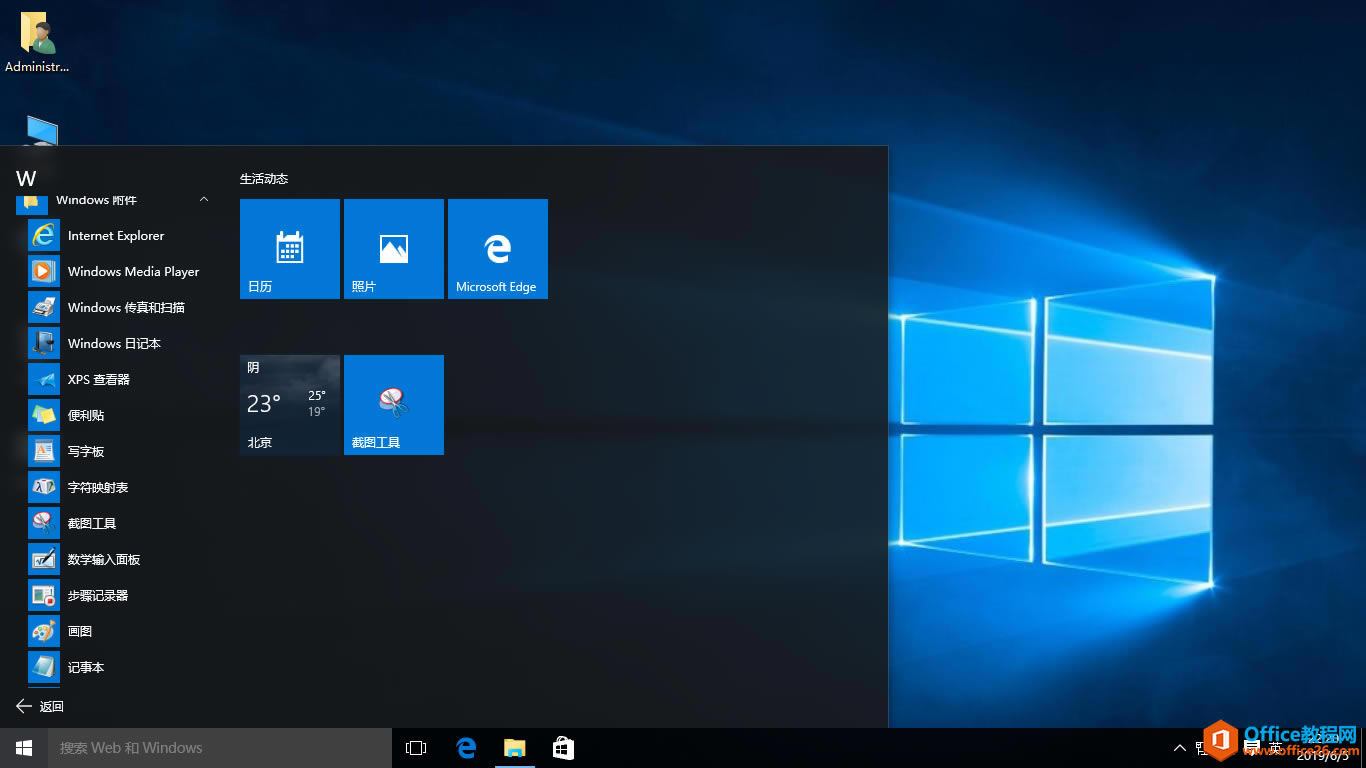Open 字符映射表 character map

pos(116,488)
